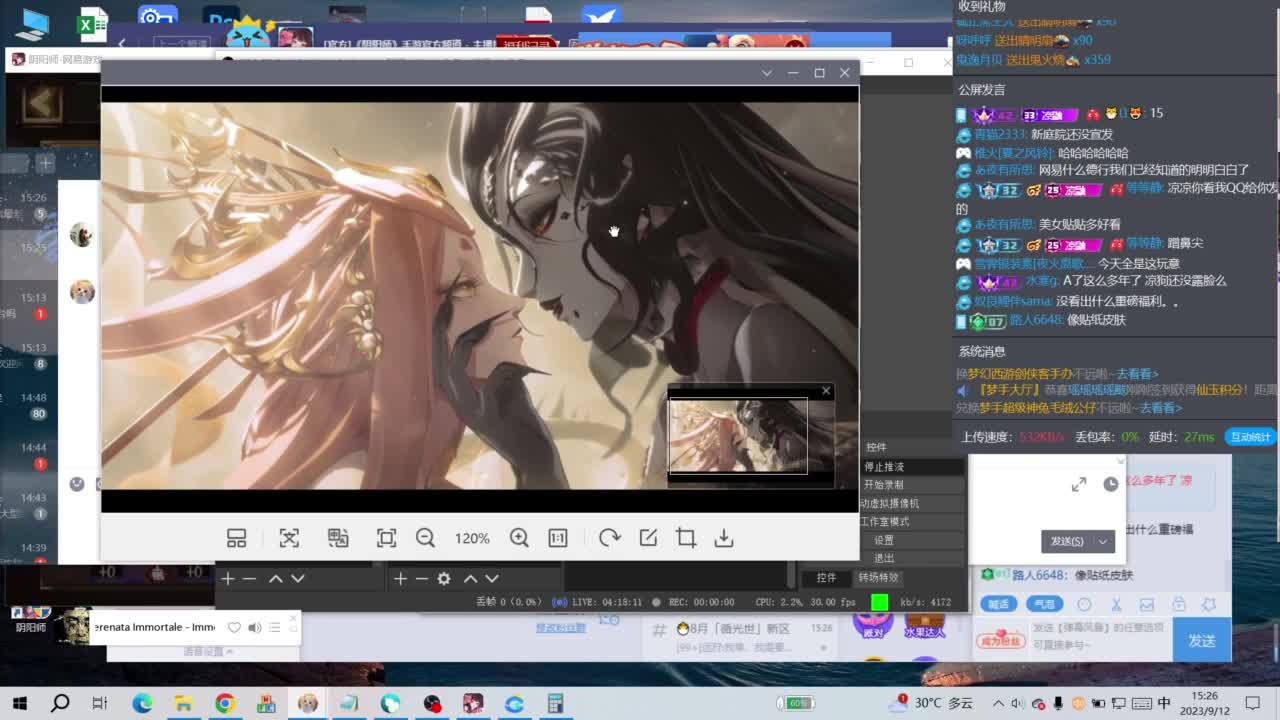Viewport: 1280px width, 720px height.
Task: Remove selected scene with OBS minus button
Action: pyautogui.click(x=250, y=579)
